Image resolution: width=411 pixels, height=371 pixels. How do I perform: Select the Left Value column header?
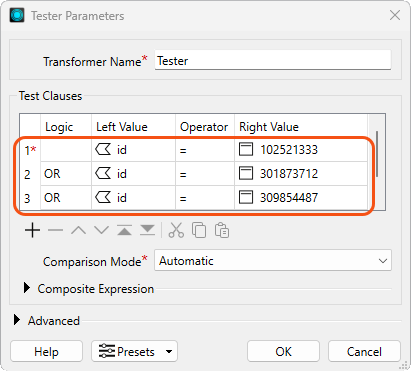[133, 127]
